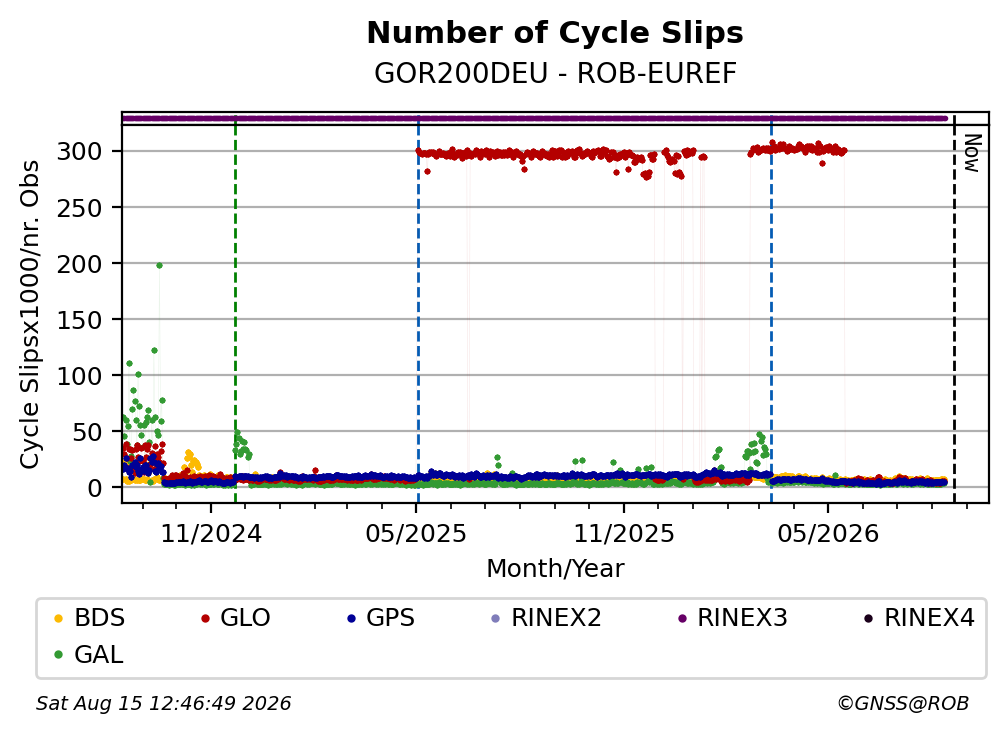Screen dimensions: 1008x734
Task: Click the yellow BDS legend marker
Action: 58,619
